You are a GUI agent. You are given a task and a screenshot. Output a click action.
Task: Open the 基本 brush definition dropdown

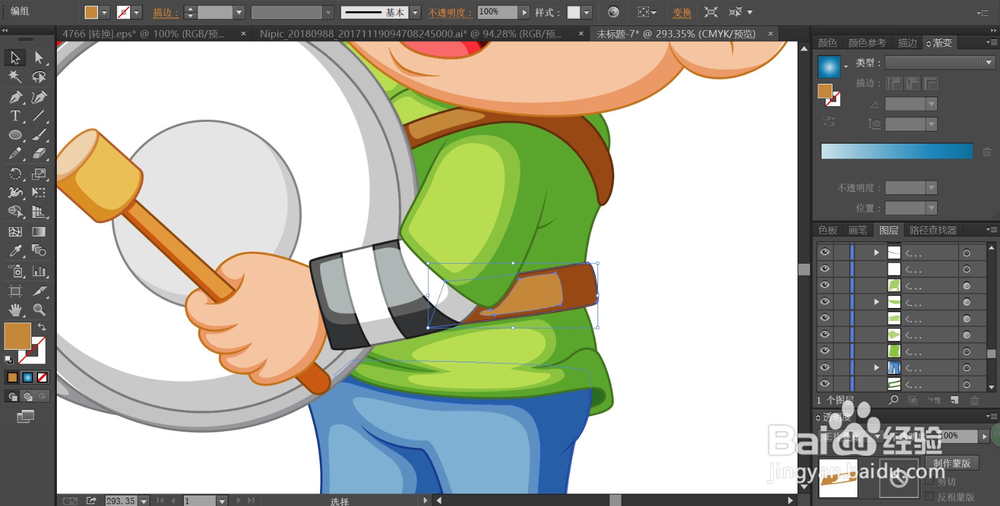tap(415, 12)
